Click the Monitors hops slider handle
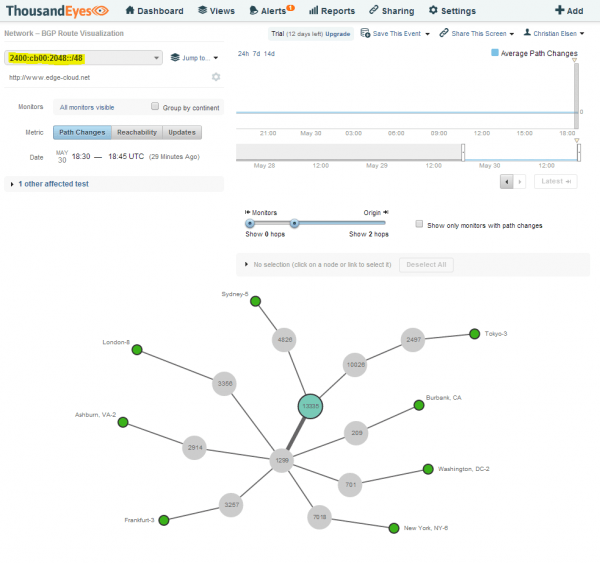Screen dimensions: 600x563 click(250, 223)
